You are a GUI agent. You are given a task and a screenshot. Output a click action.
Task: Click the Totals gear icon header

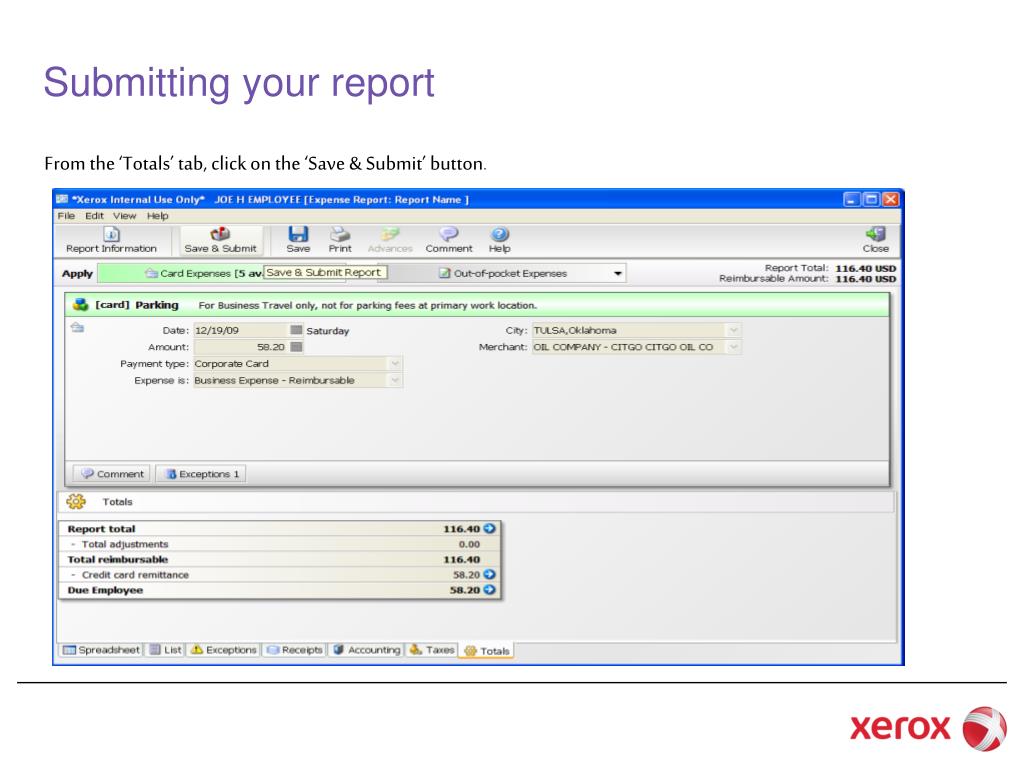tap(76, 502)
